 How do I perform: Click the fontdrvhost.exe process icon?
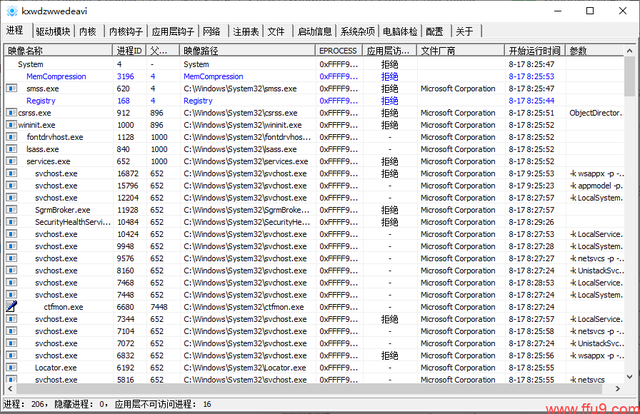pyautogui.click(x=12, y=137)
